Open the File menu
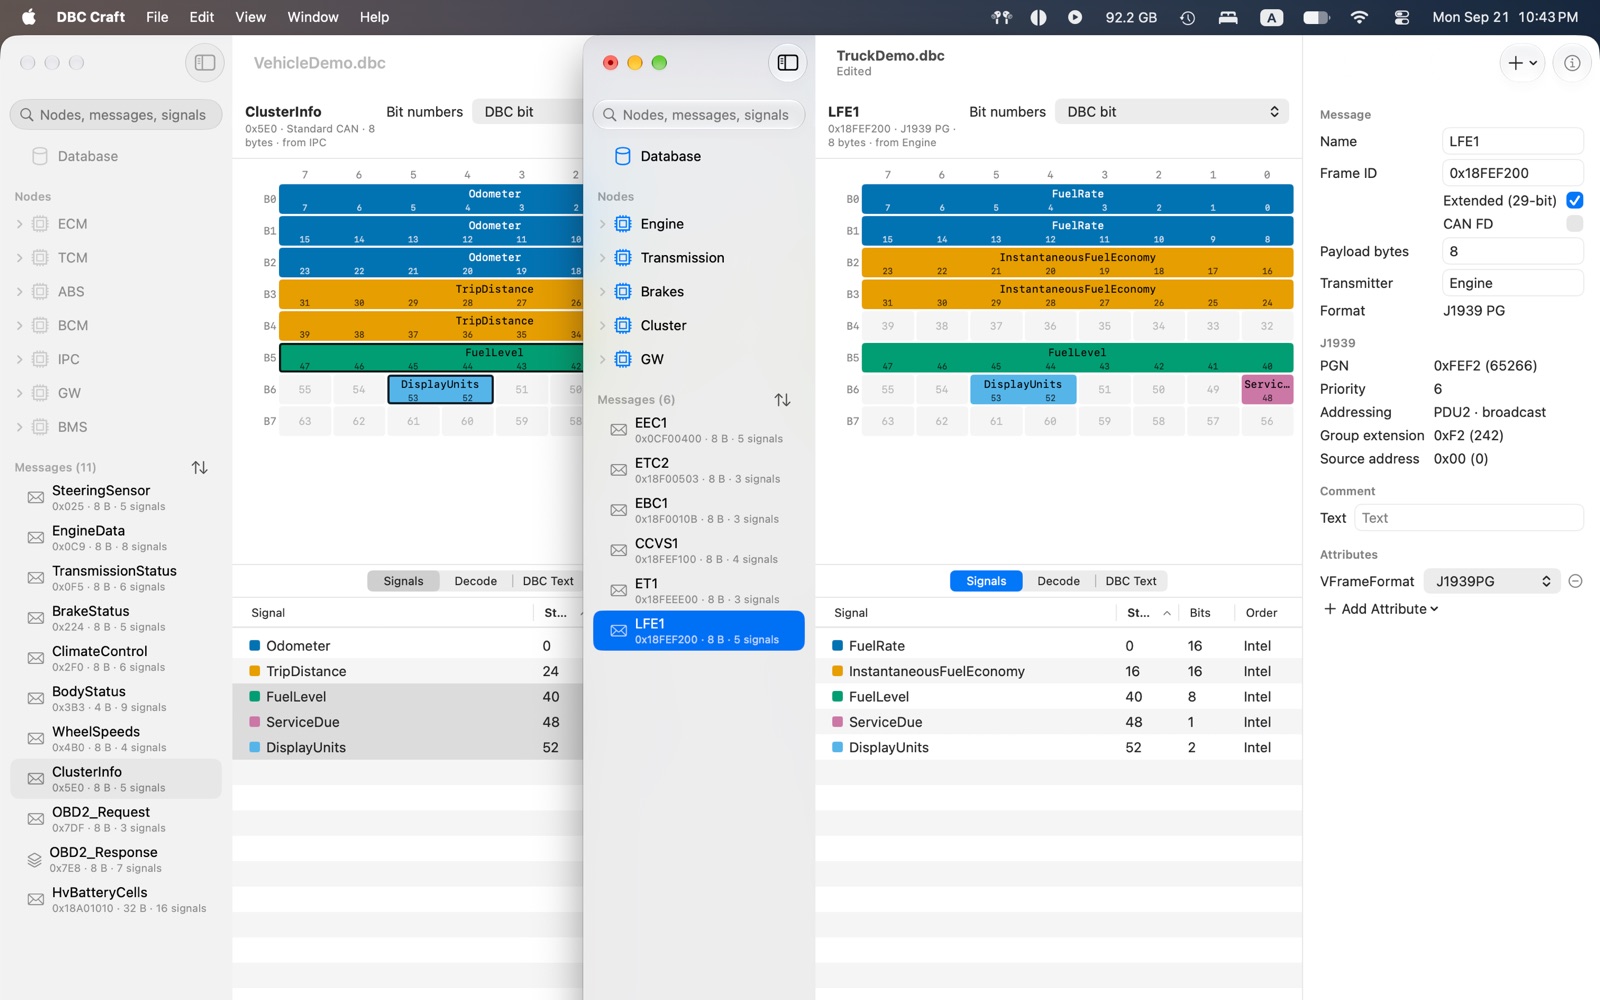The height and width of the screenshot is (1000, 1600). click(x=157, y=17)
